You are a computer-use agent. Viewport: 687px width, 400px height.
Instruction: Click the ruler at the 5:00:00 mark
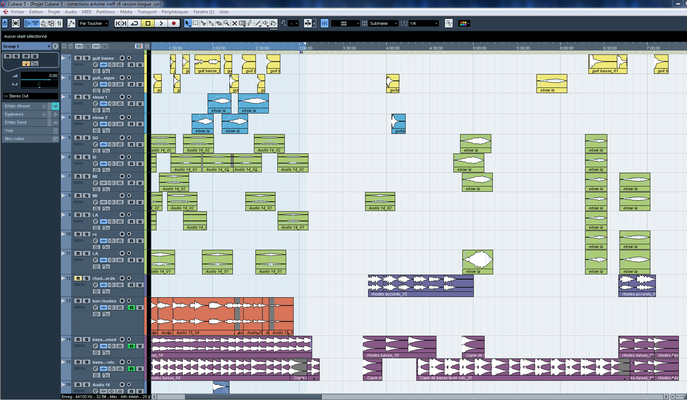pyautogui.click(x=479, y=48)
